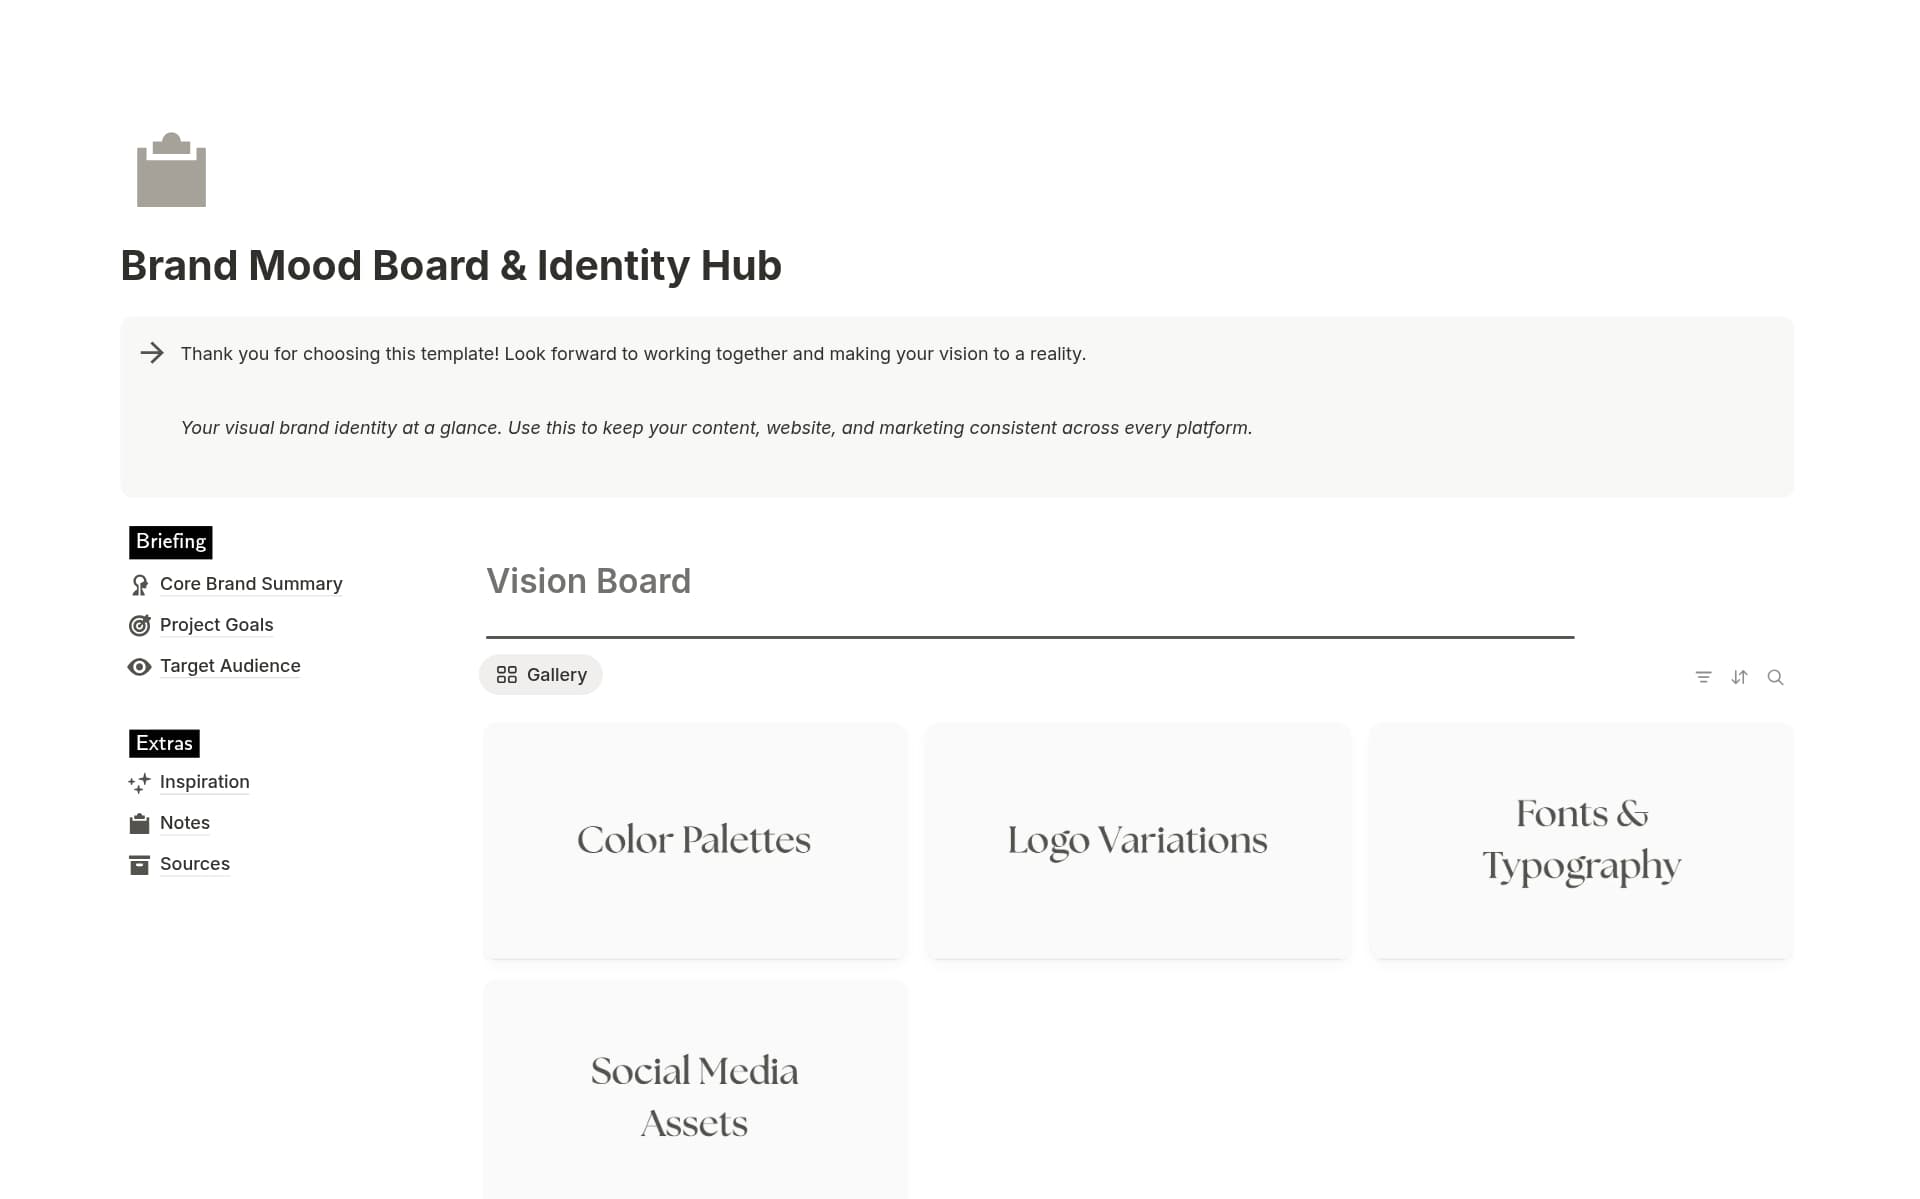The width and height of the screenshot is (1920, 1199).
Task: Click the sparkles icon next to Inspiration
Action: 139,782
